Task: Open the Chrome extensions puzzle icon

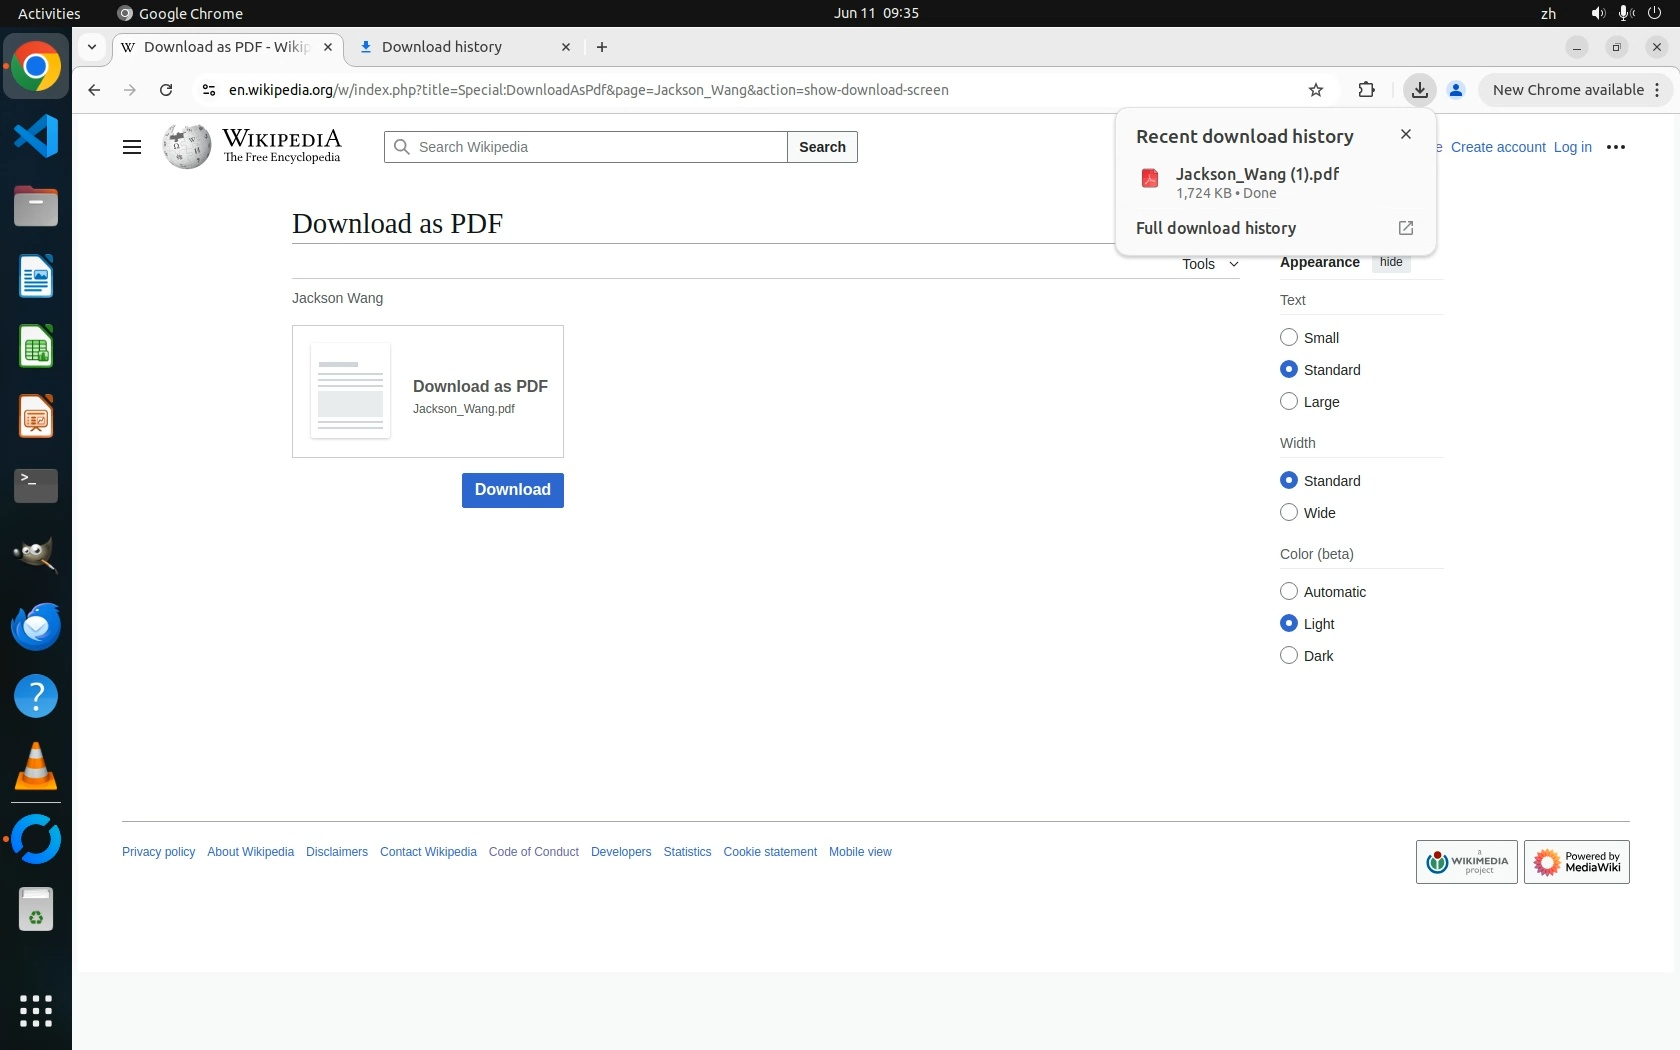Action: pyautogui.click(x=1366, y=90)
